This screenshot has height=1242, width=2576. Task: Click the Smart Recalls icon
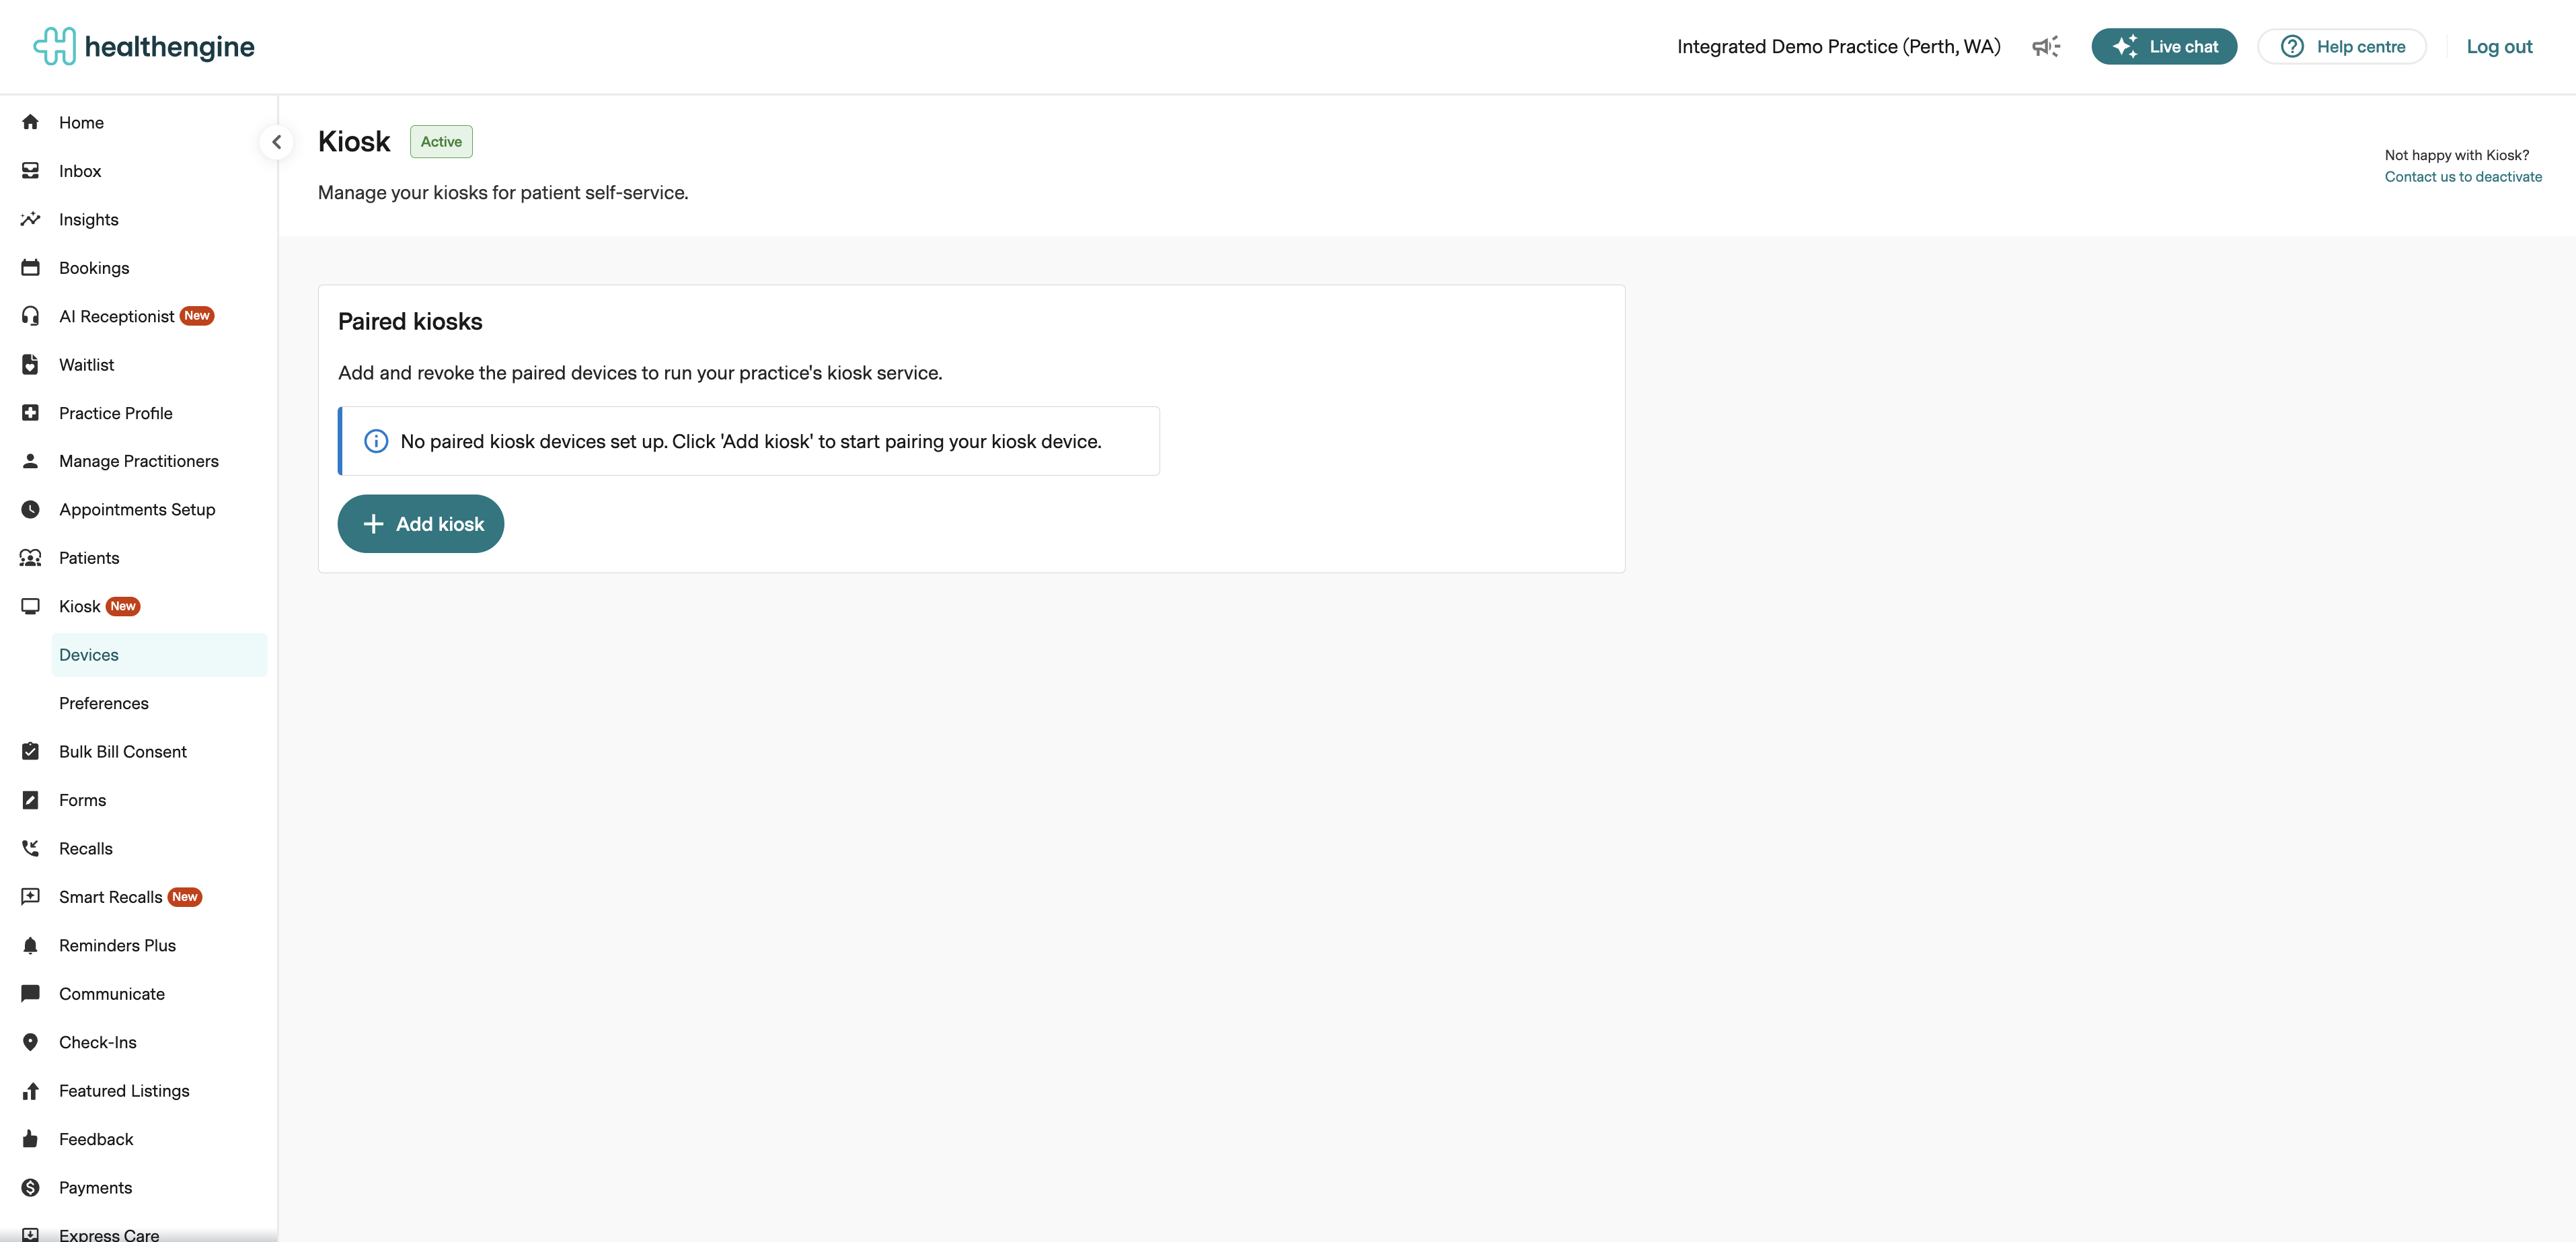point(30,896)
